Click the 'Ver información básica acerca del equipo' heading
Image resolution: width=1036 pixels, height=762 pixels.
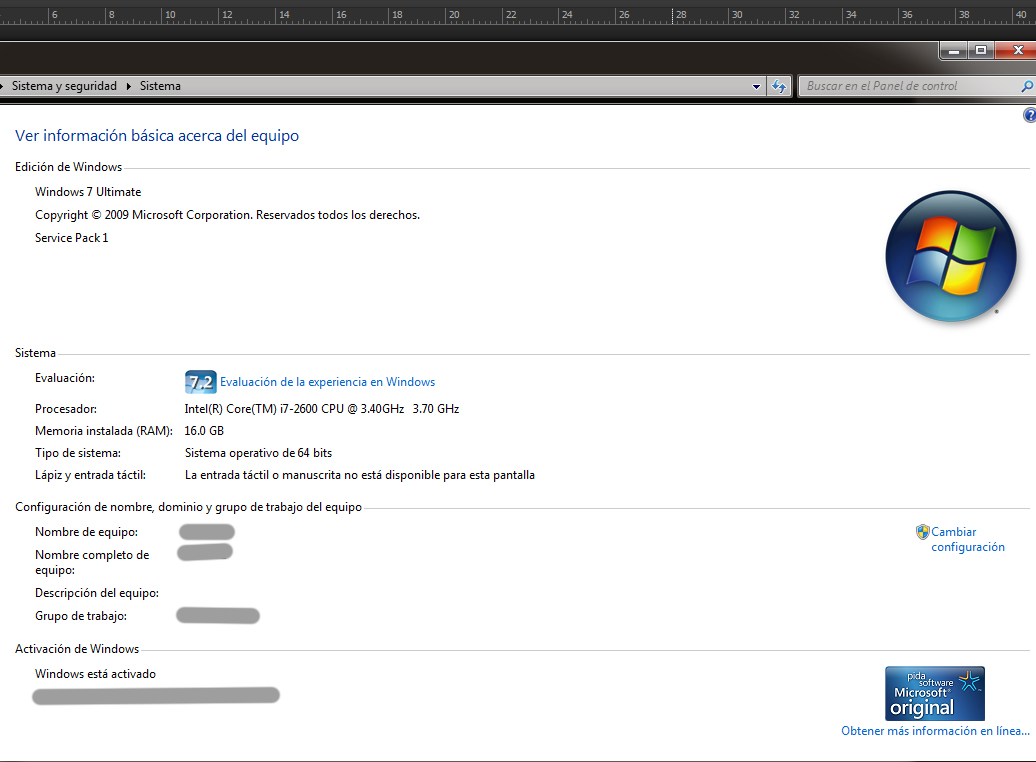point(157,135)
